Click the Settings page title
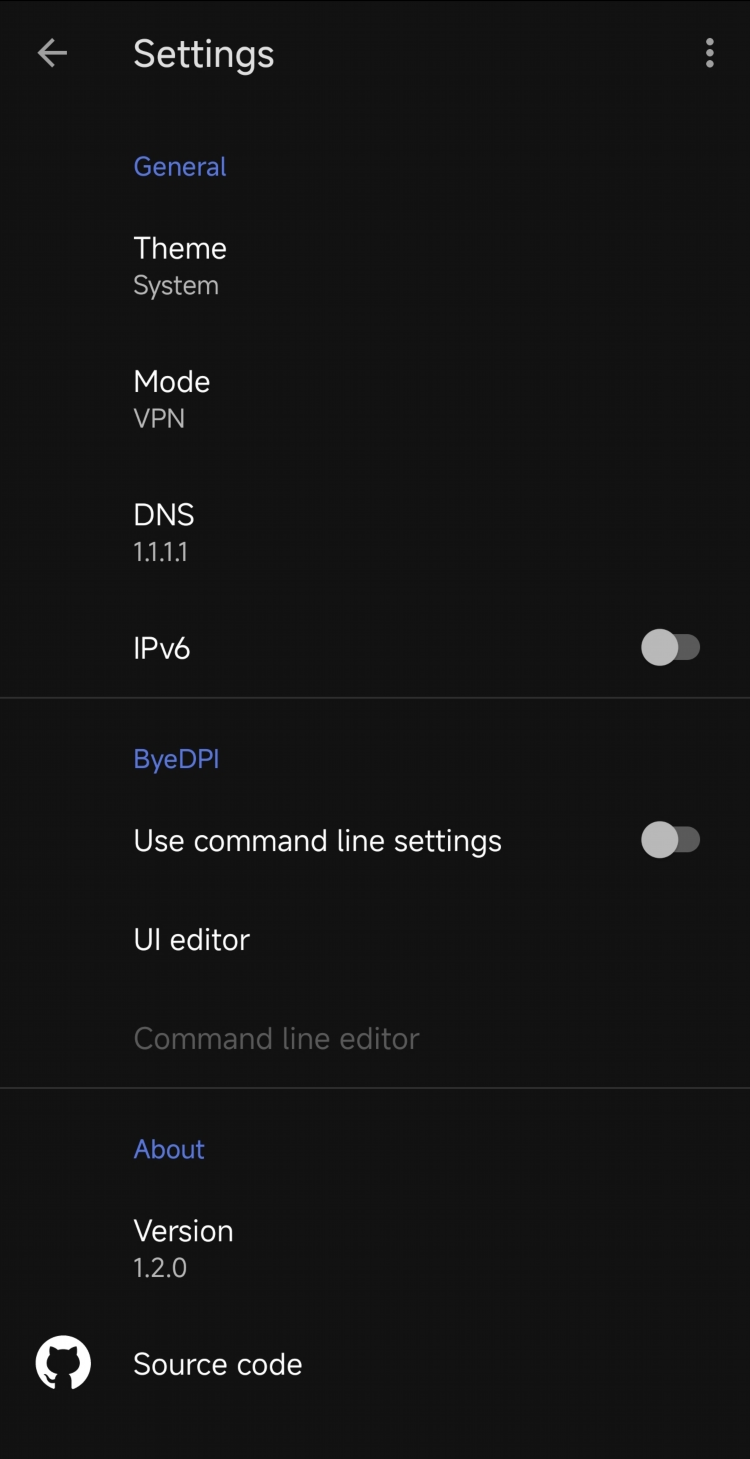 tap(204, 54)
